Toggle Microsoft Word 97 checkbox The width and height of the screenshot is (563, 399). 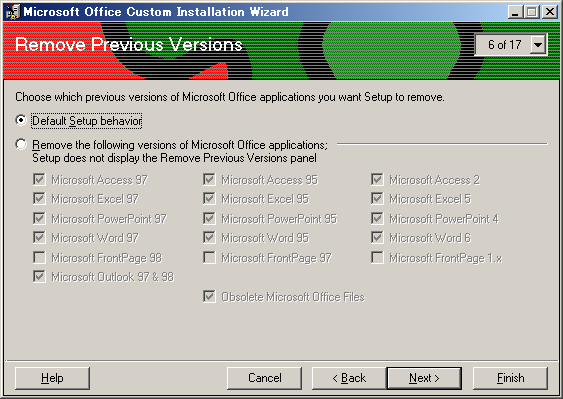tap(39, 237)
